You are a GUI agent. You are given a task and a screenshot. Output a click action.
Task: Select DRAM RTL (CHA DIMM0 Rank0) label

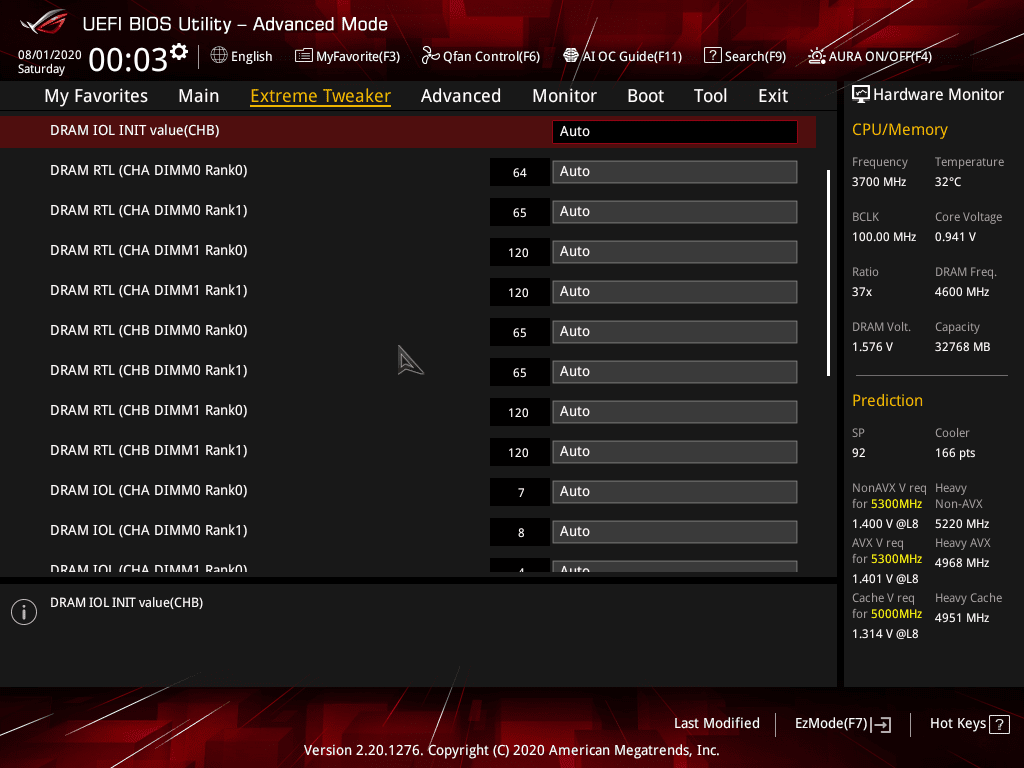coord(149,170)
